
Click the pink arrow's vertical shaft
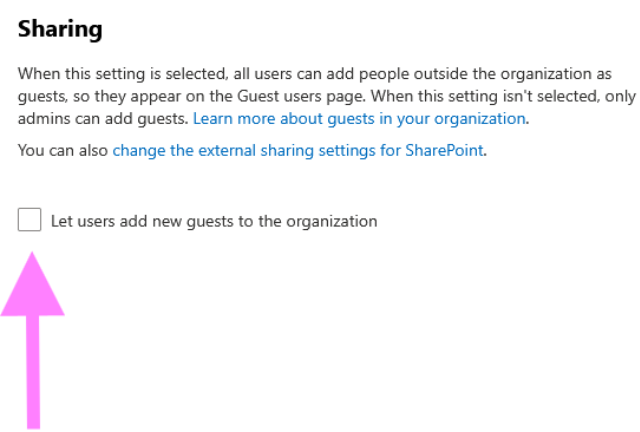(x=33, y=370)
